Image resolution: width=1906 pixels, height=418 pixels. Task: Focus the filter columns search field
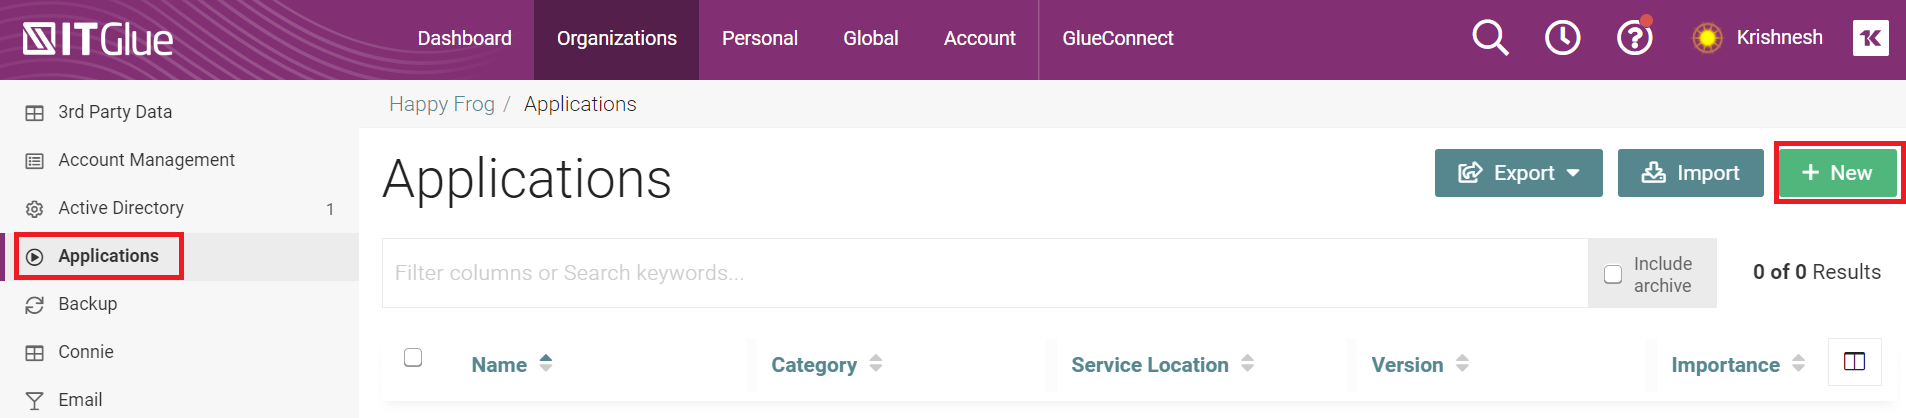coord(984,273)
